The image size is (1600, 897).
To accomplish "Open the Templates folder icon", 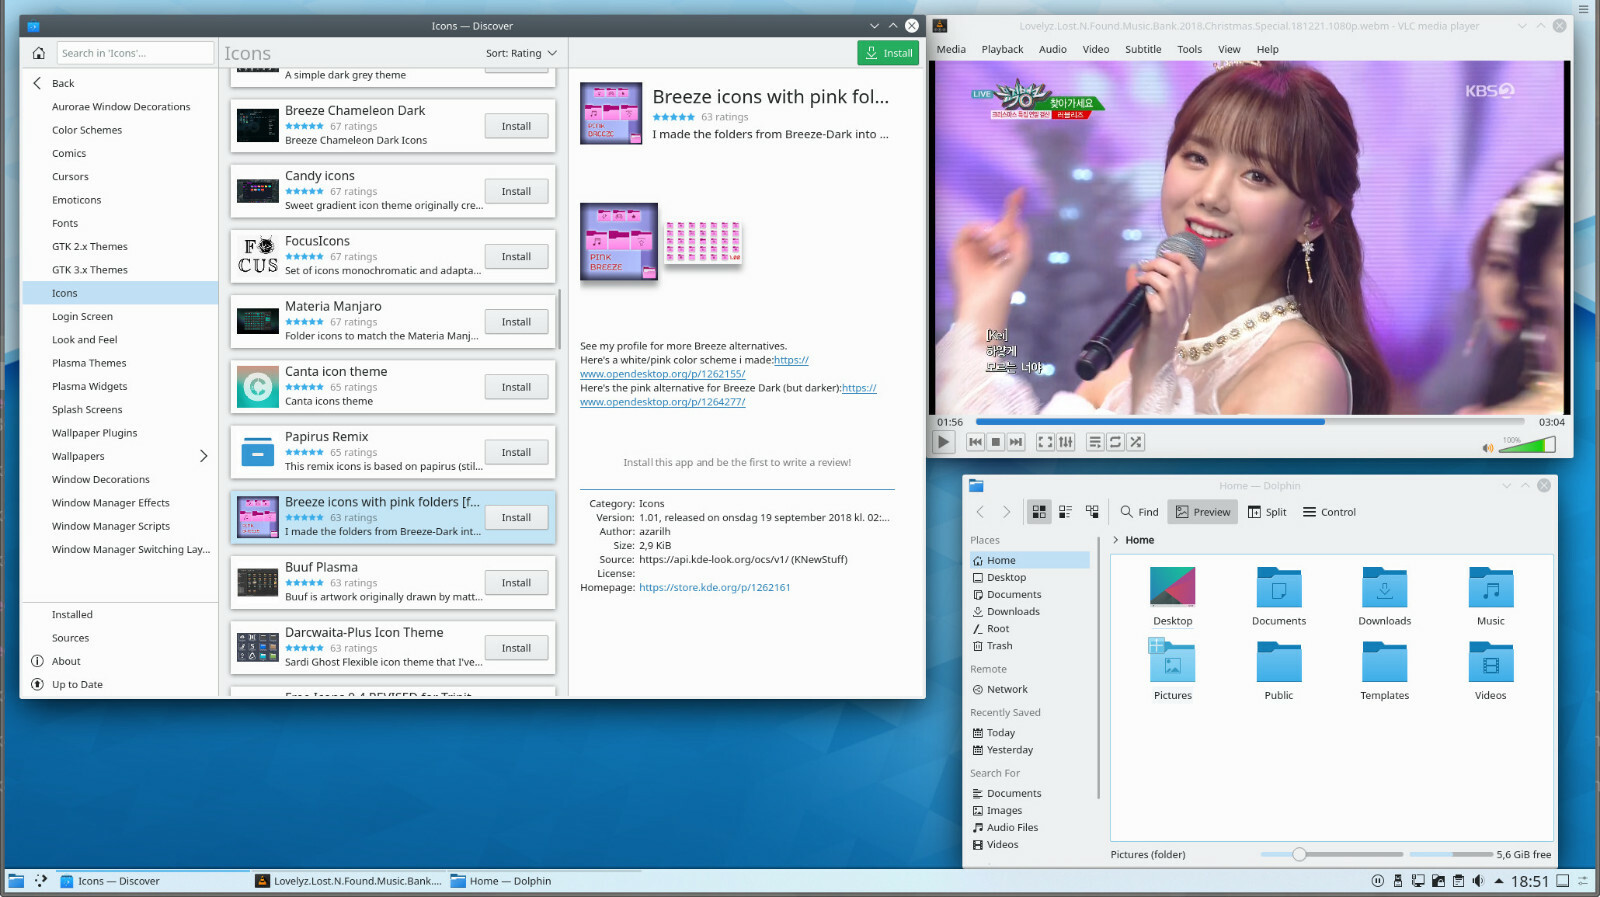I will click(x=1384, y=662).
